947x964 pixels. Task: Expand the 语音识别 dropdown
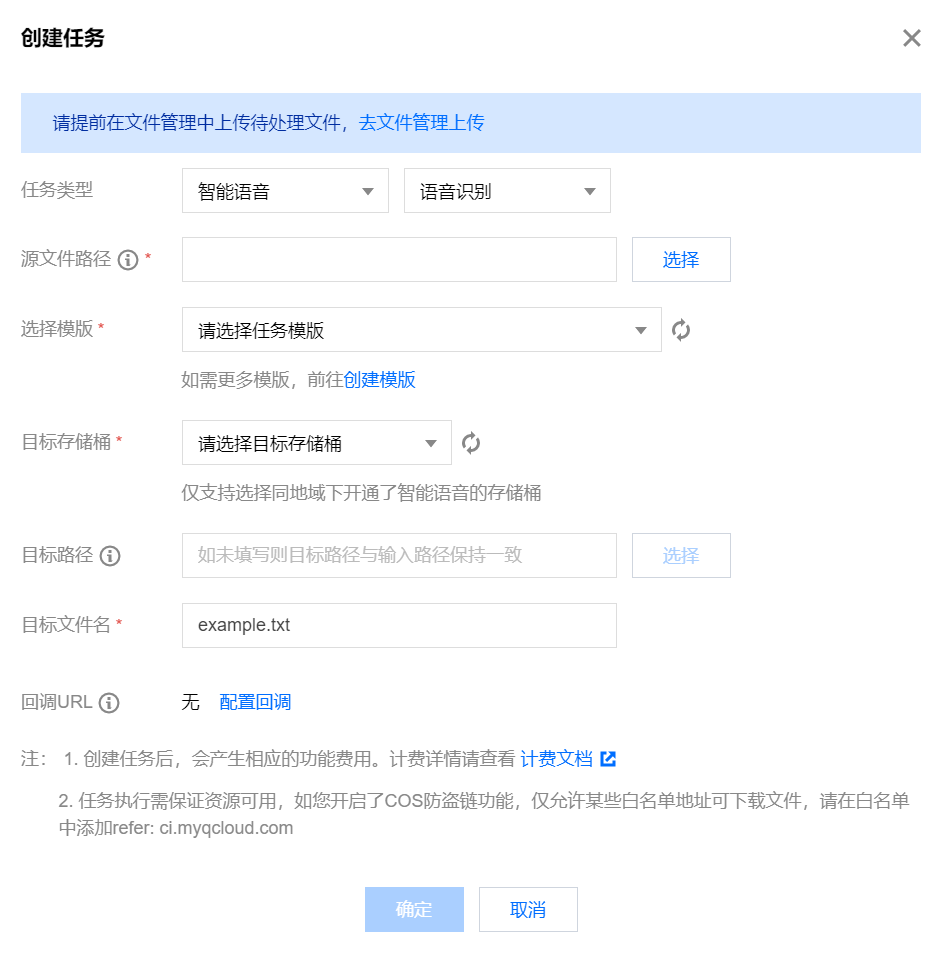coord(507,191)
